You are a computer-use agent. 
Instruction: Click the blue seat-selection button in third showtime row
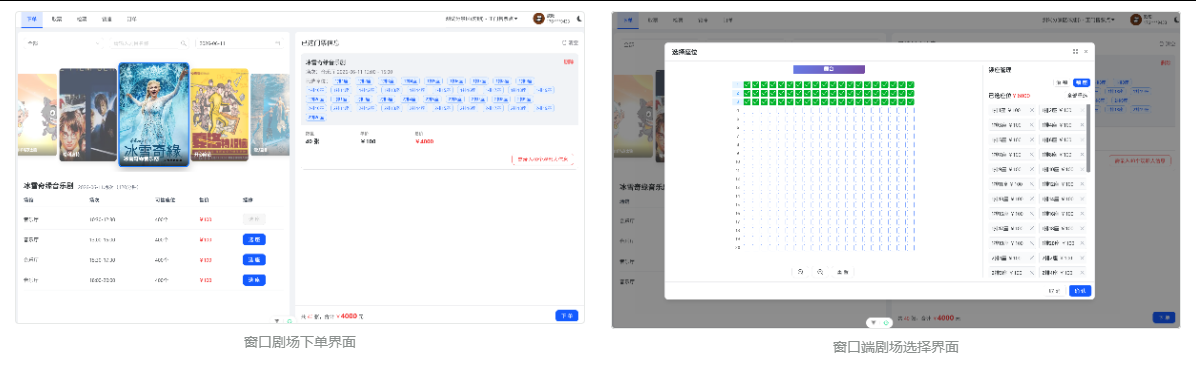click(254, 260)
